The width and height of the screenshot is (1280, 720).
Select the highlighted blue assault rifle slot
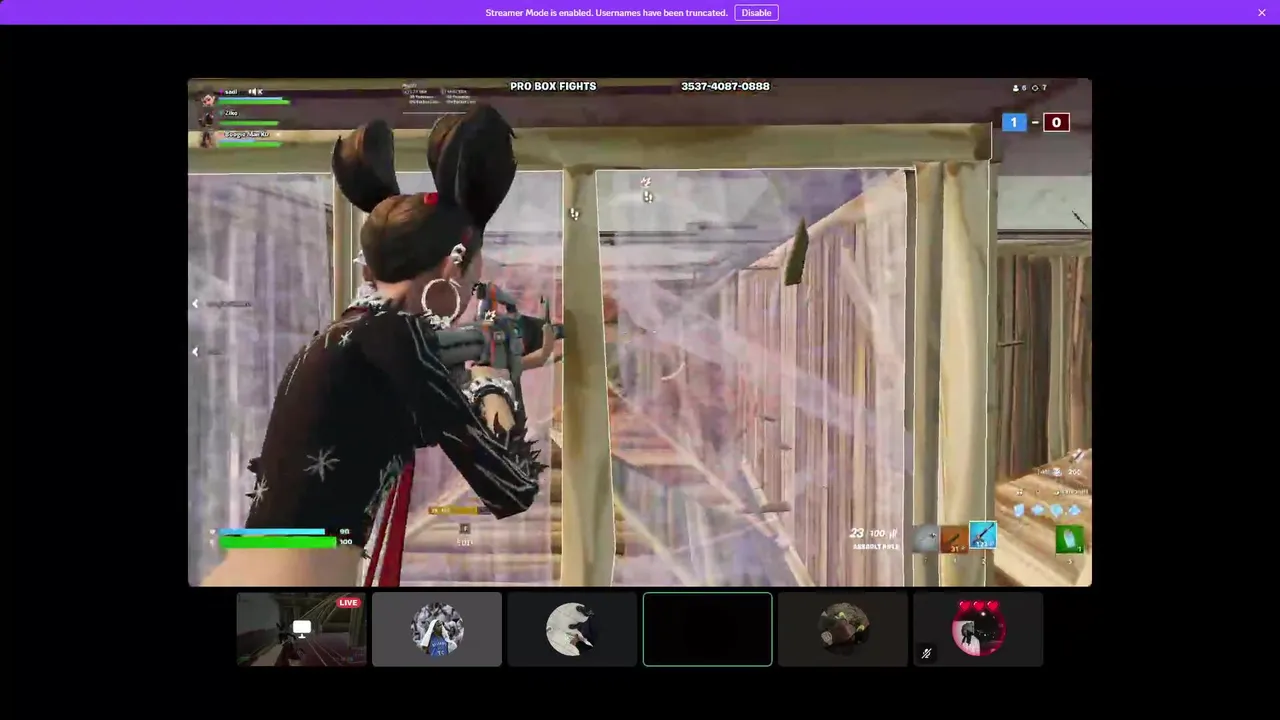tap(982, 535)
